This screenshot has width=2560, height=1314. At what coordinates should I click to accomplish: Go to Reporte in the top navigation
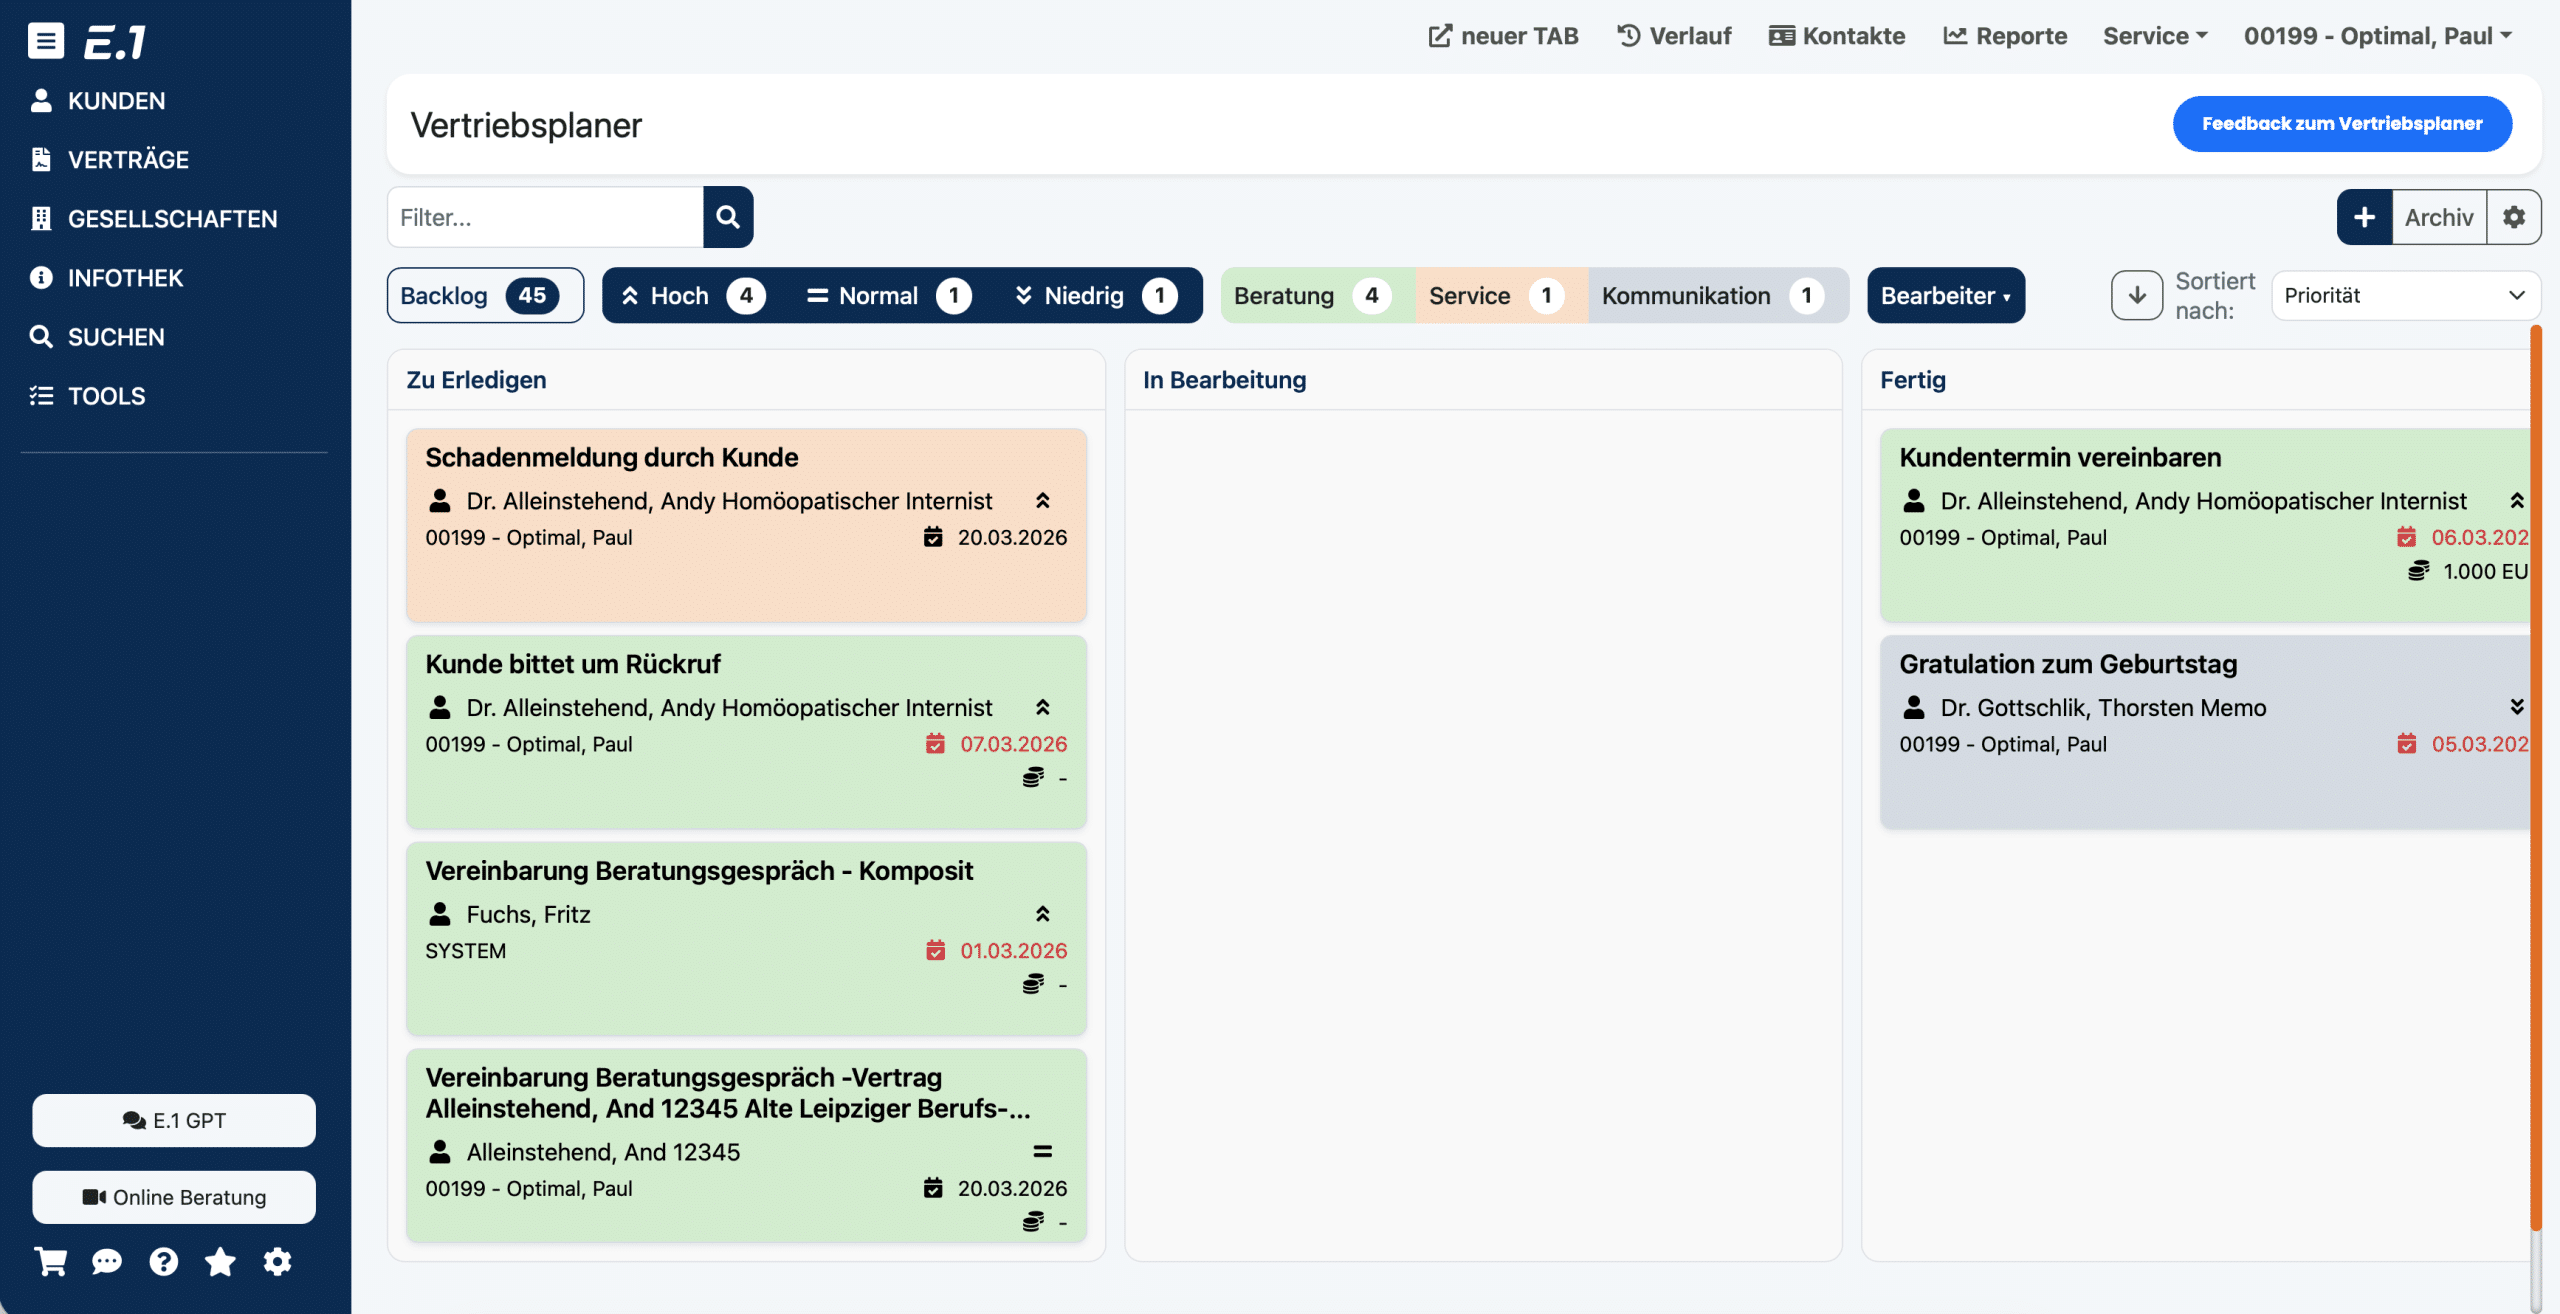click(2005, 36)
